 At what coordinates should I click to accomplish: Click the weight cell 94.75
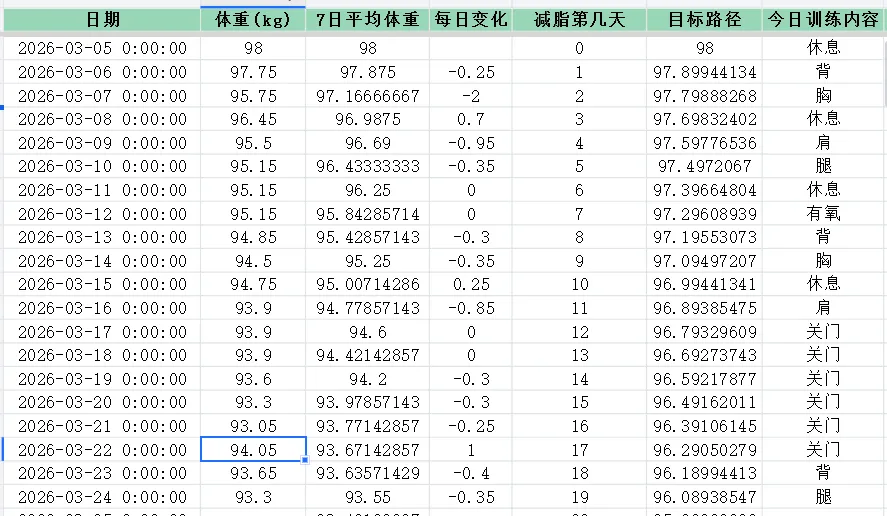[253, 284]
